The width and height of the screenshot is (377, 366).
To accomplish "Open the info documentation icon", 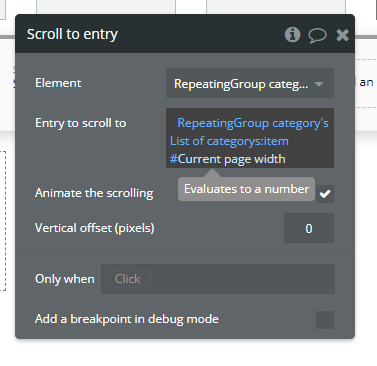I will [x=292, y=34].
